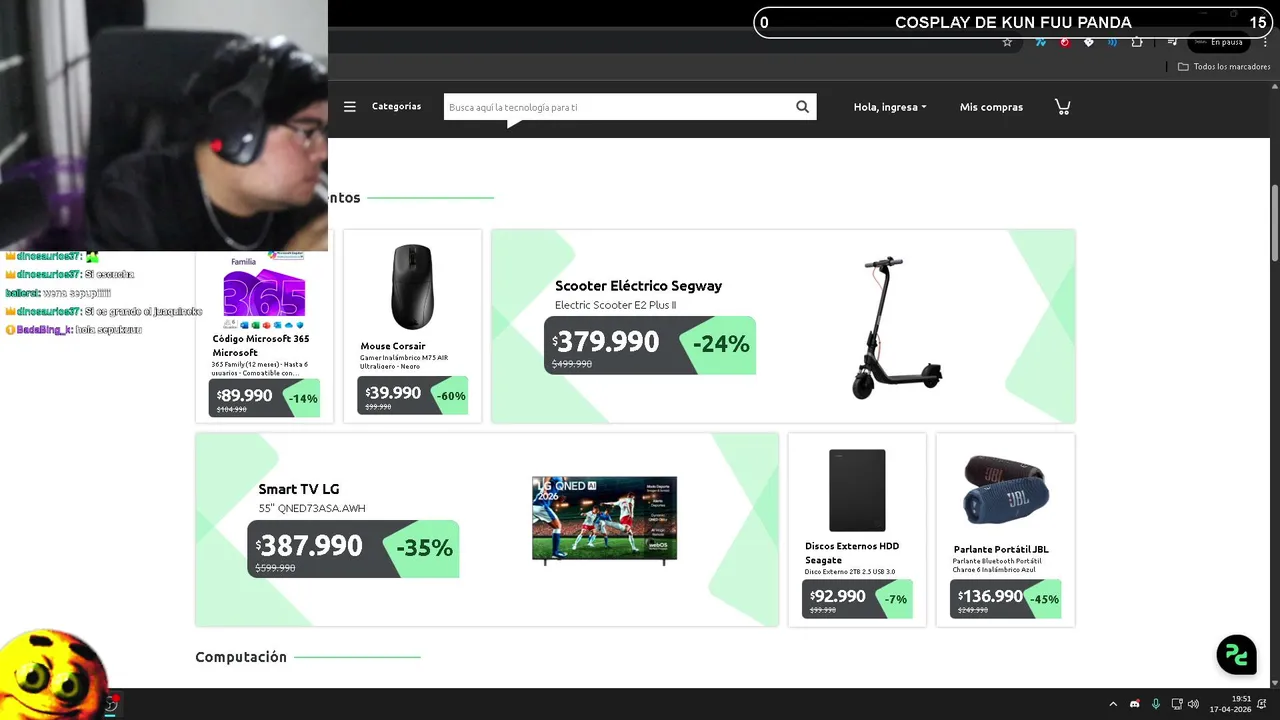Screen dimensions: 1280x720
Task: Open the shopping cart icon
Action: pos(1062,107)
